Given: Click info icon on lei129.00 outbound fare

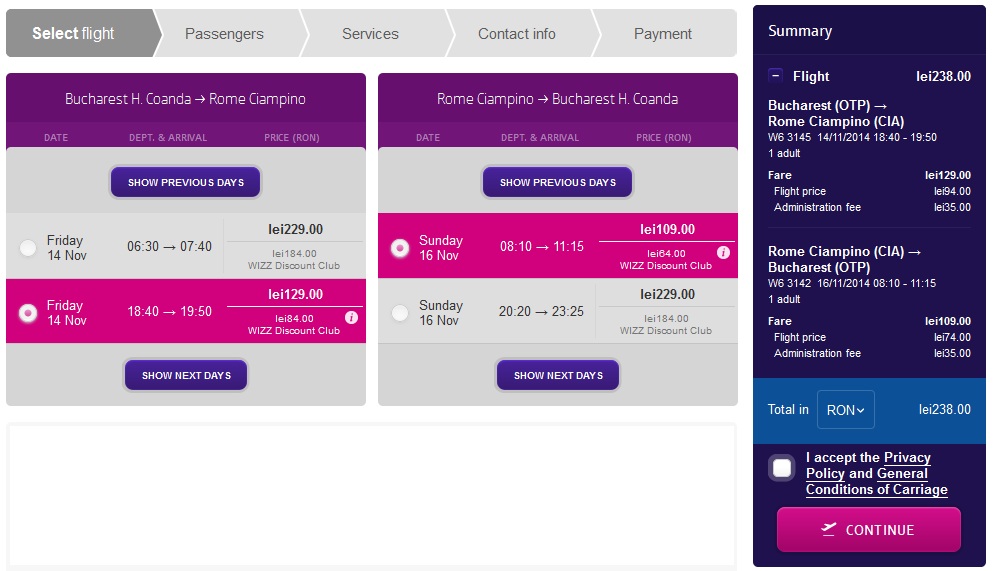Looking at the screenshot, I should (x=351, y=318).
